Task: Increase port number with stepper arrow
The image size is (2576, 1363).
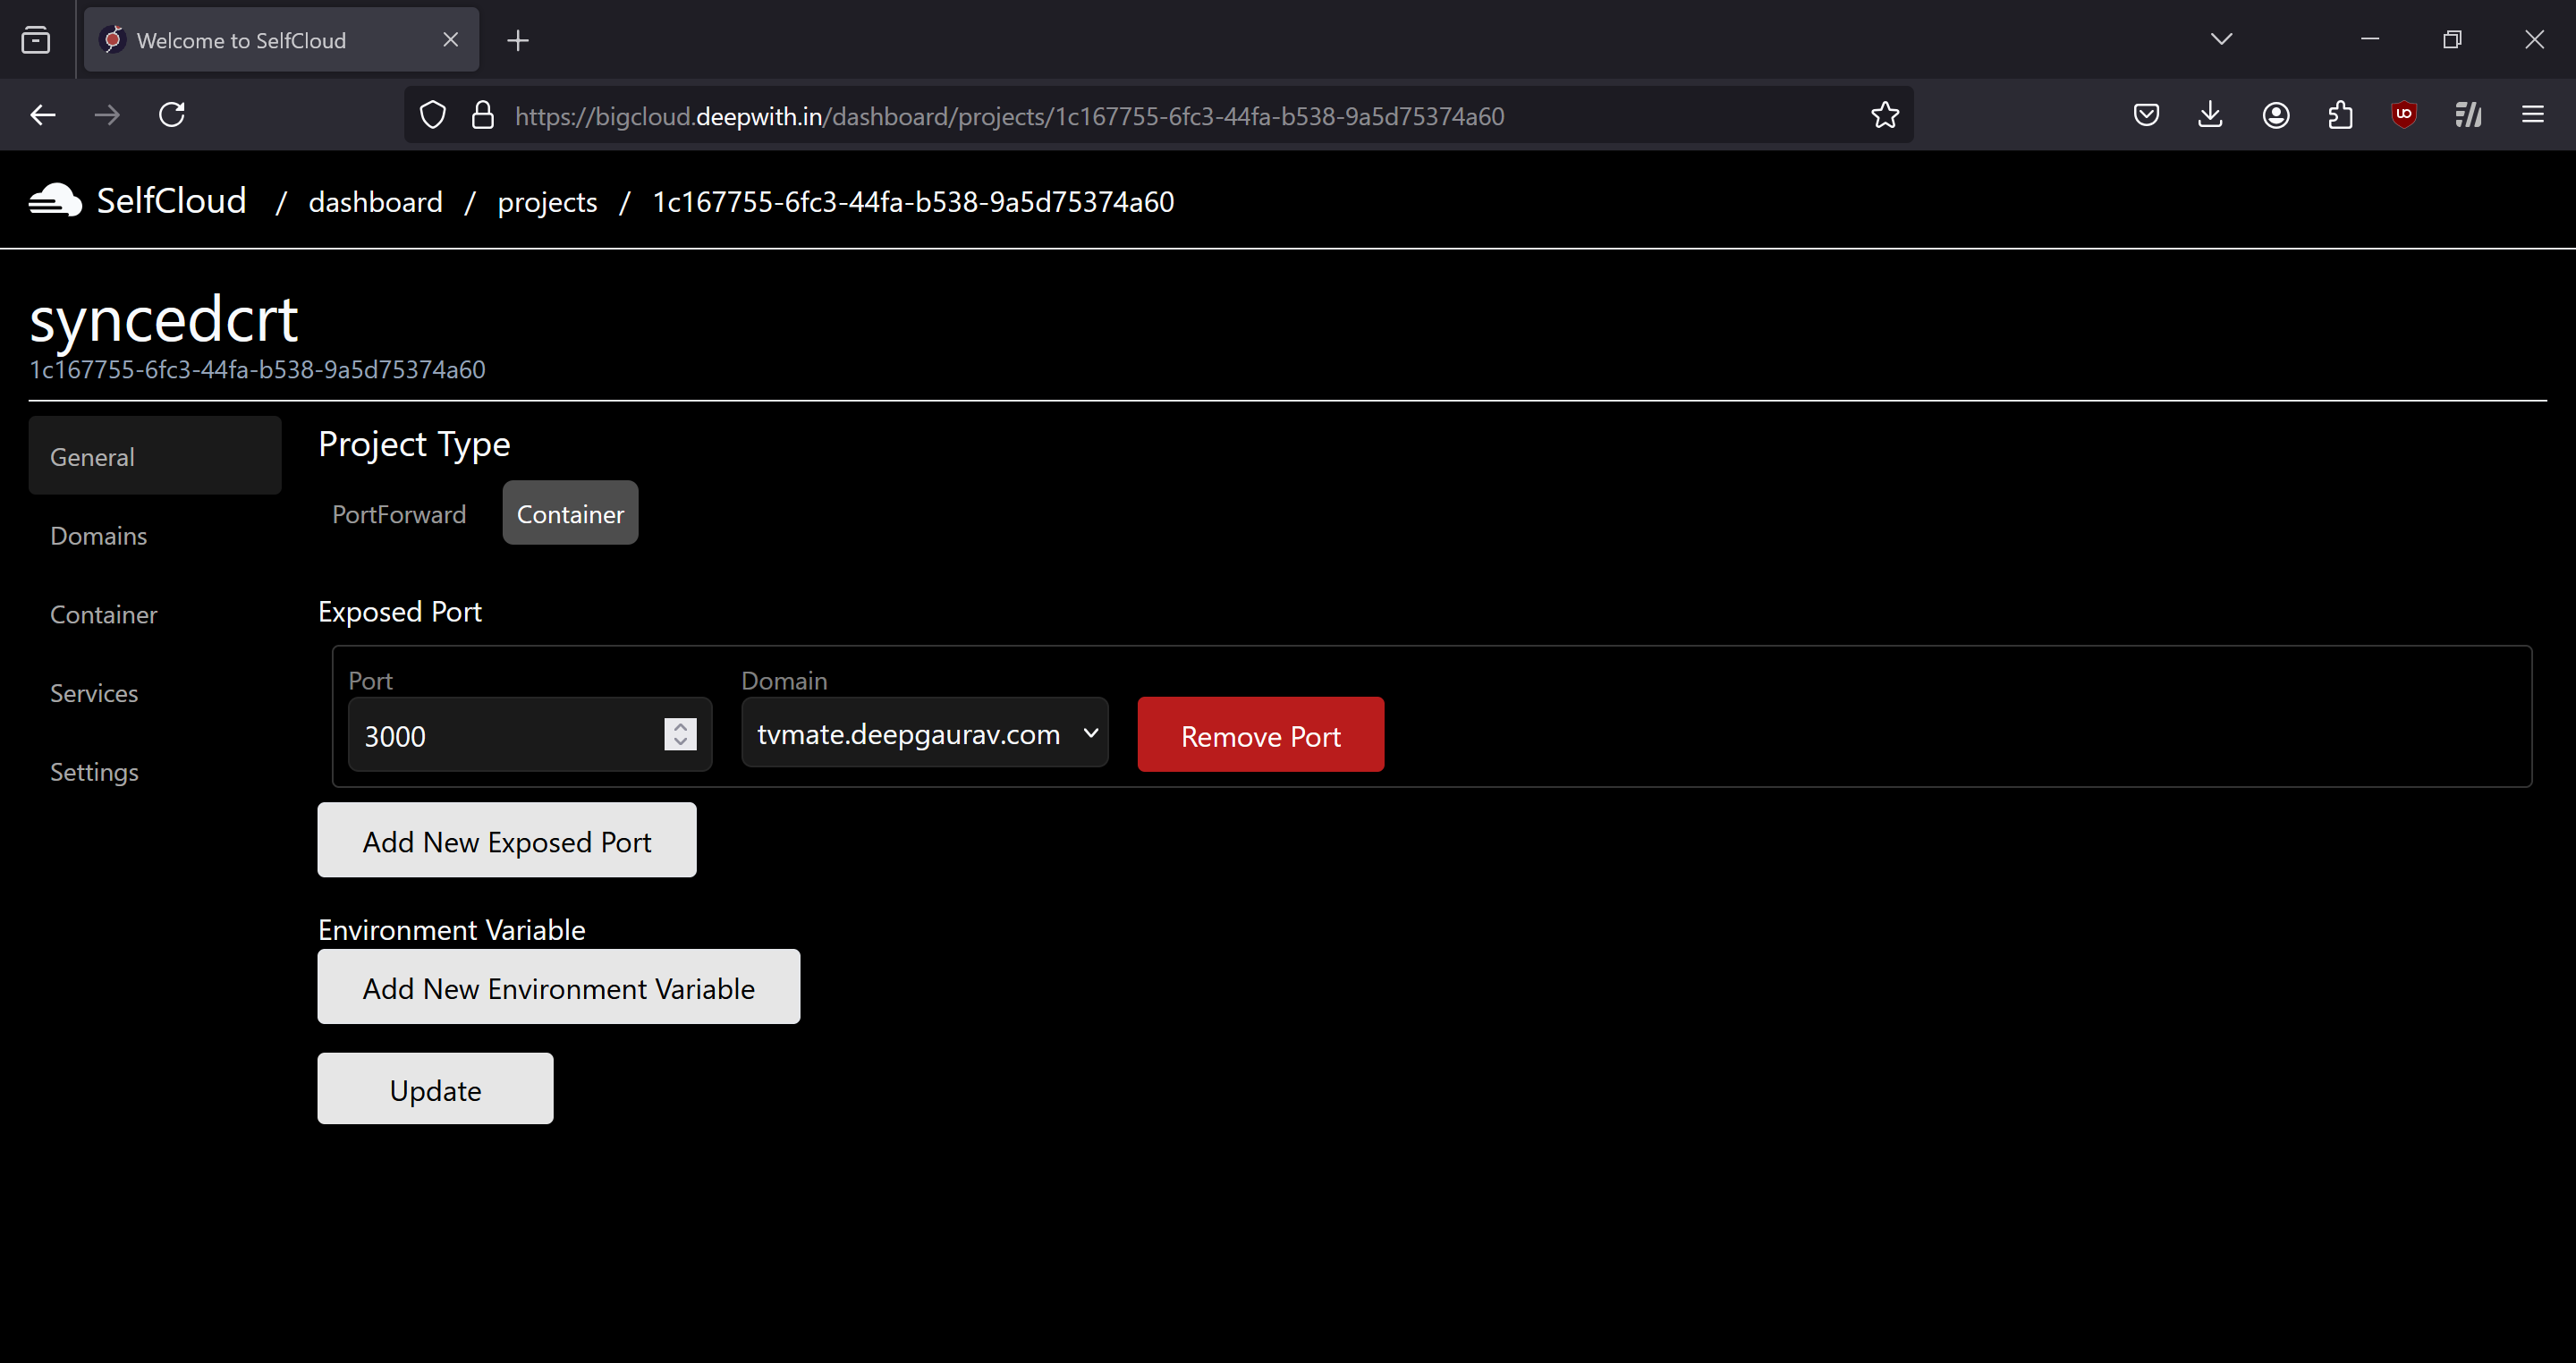Action: [x=680, y=726]
